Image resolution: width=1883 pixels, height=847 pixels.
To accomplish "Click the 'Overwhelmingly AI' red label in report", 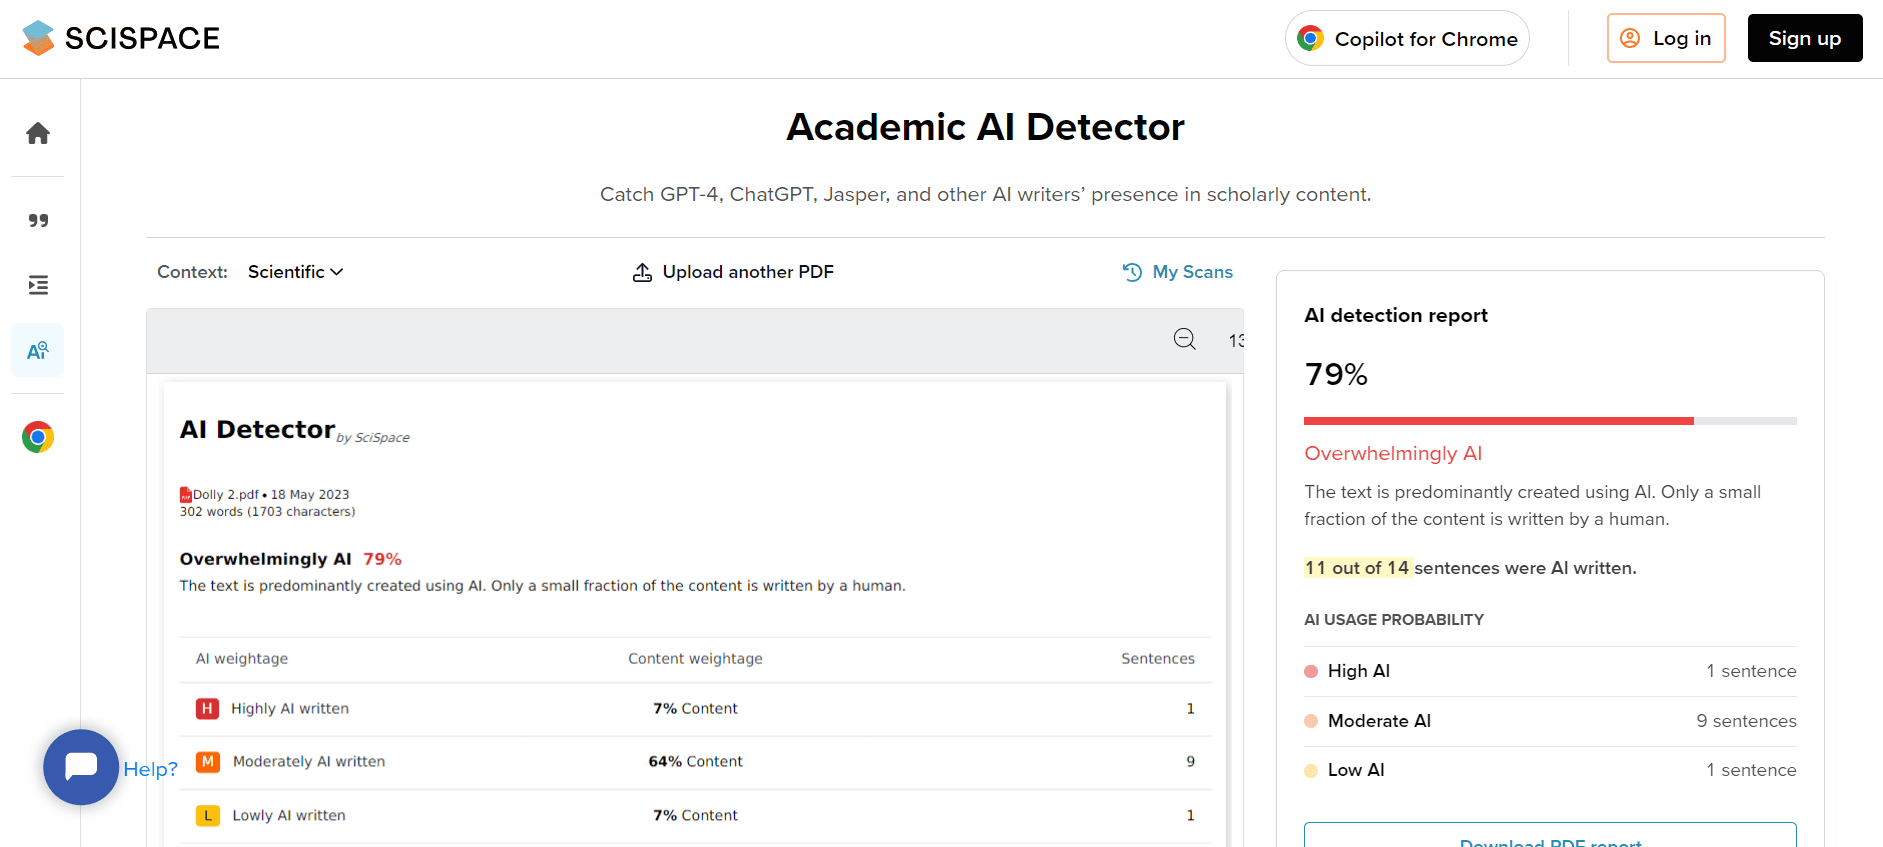I will 1393,453.
